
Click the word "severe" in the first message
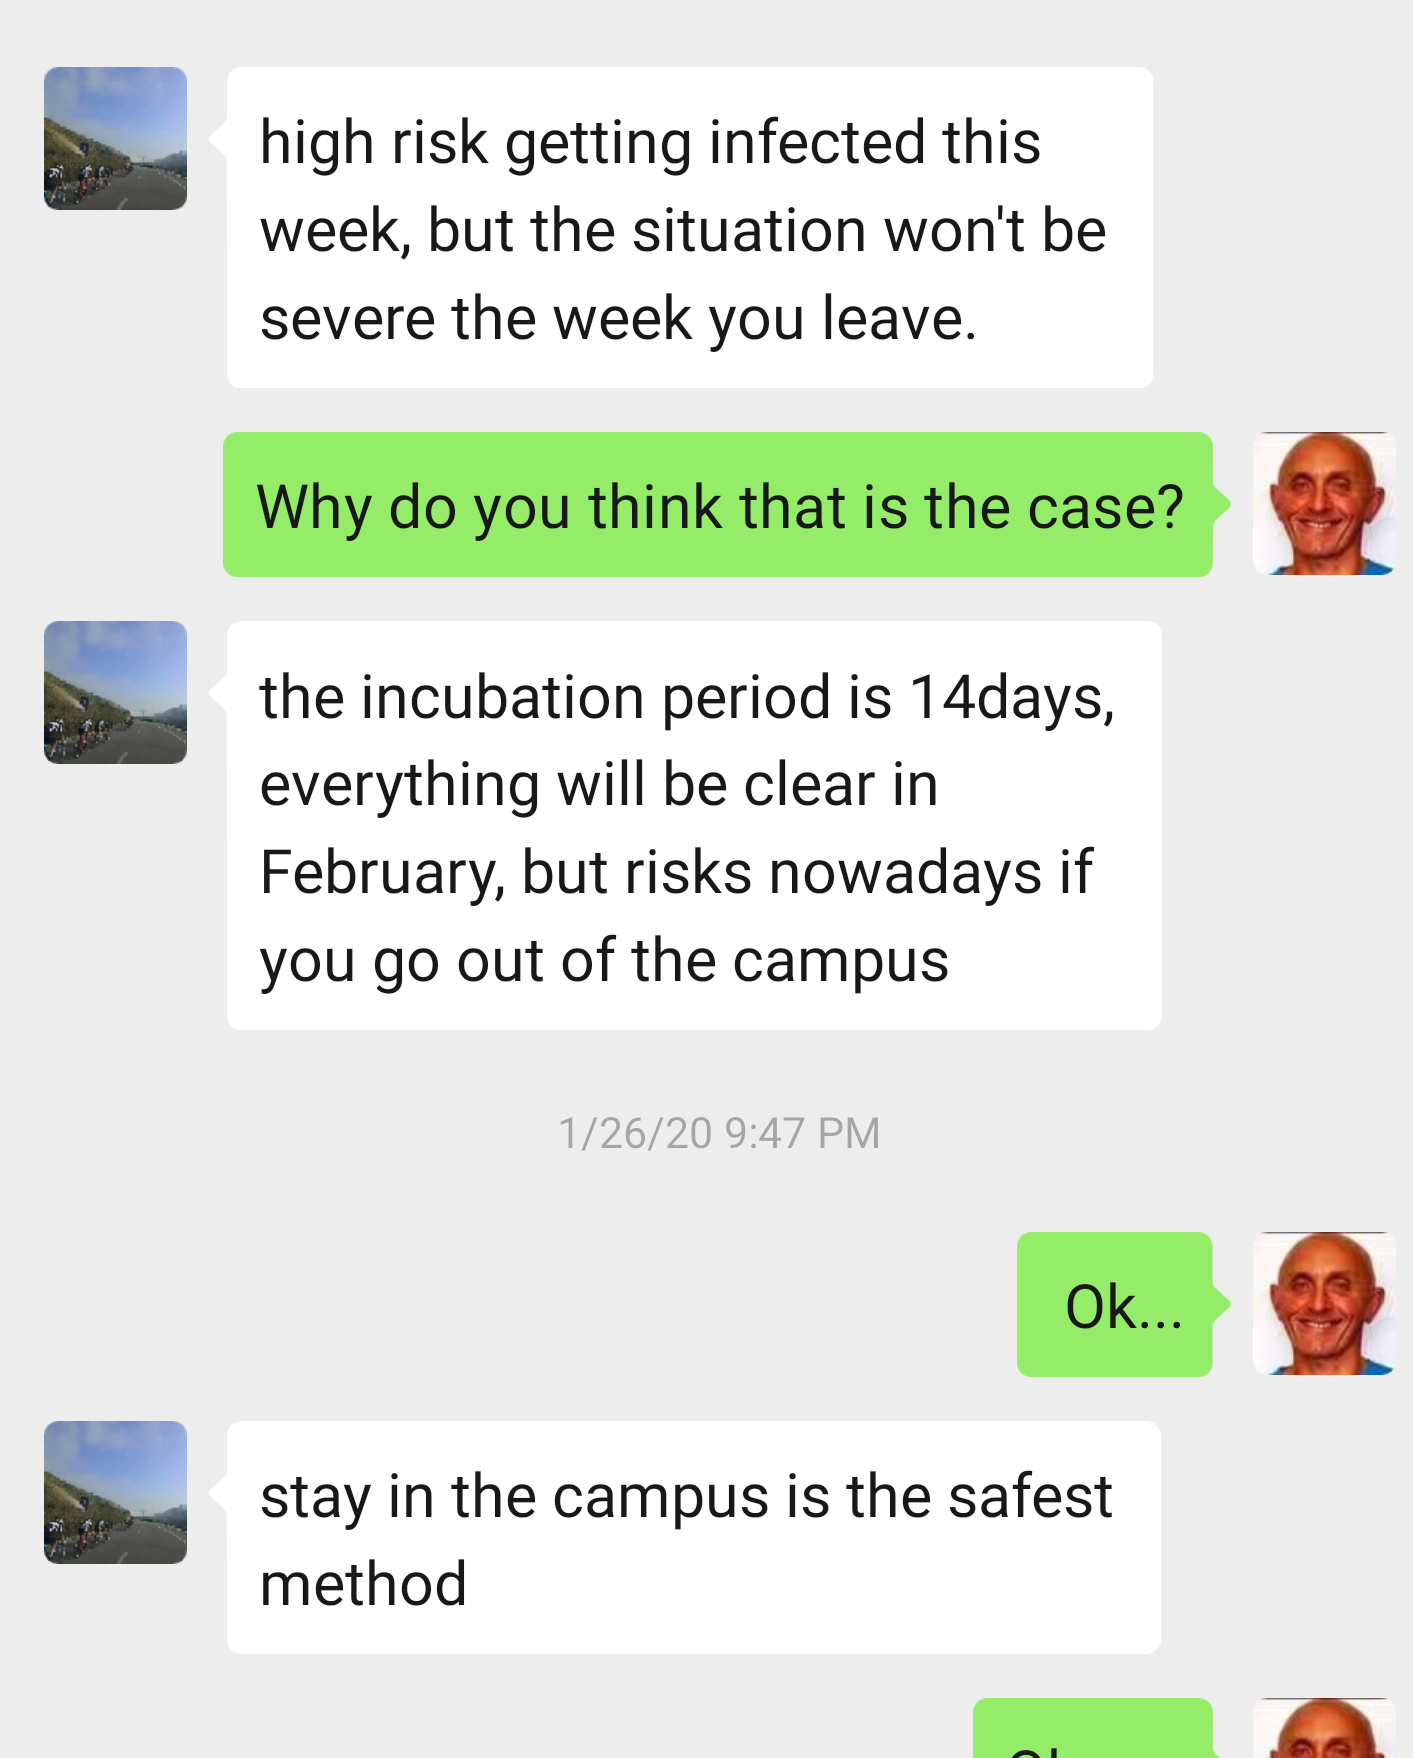coord(347,319)
